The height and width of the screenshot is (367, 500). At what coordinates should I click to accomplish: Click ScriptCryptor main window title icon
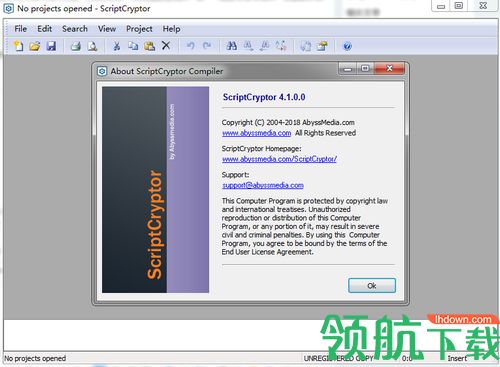9,8
